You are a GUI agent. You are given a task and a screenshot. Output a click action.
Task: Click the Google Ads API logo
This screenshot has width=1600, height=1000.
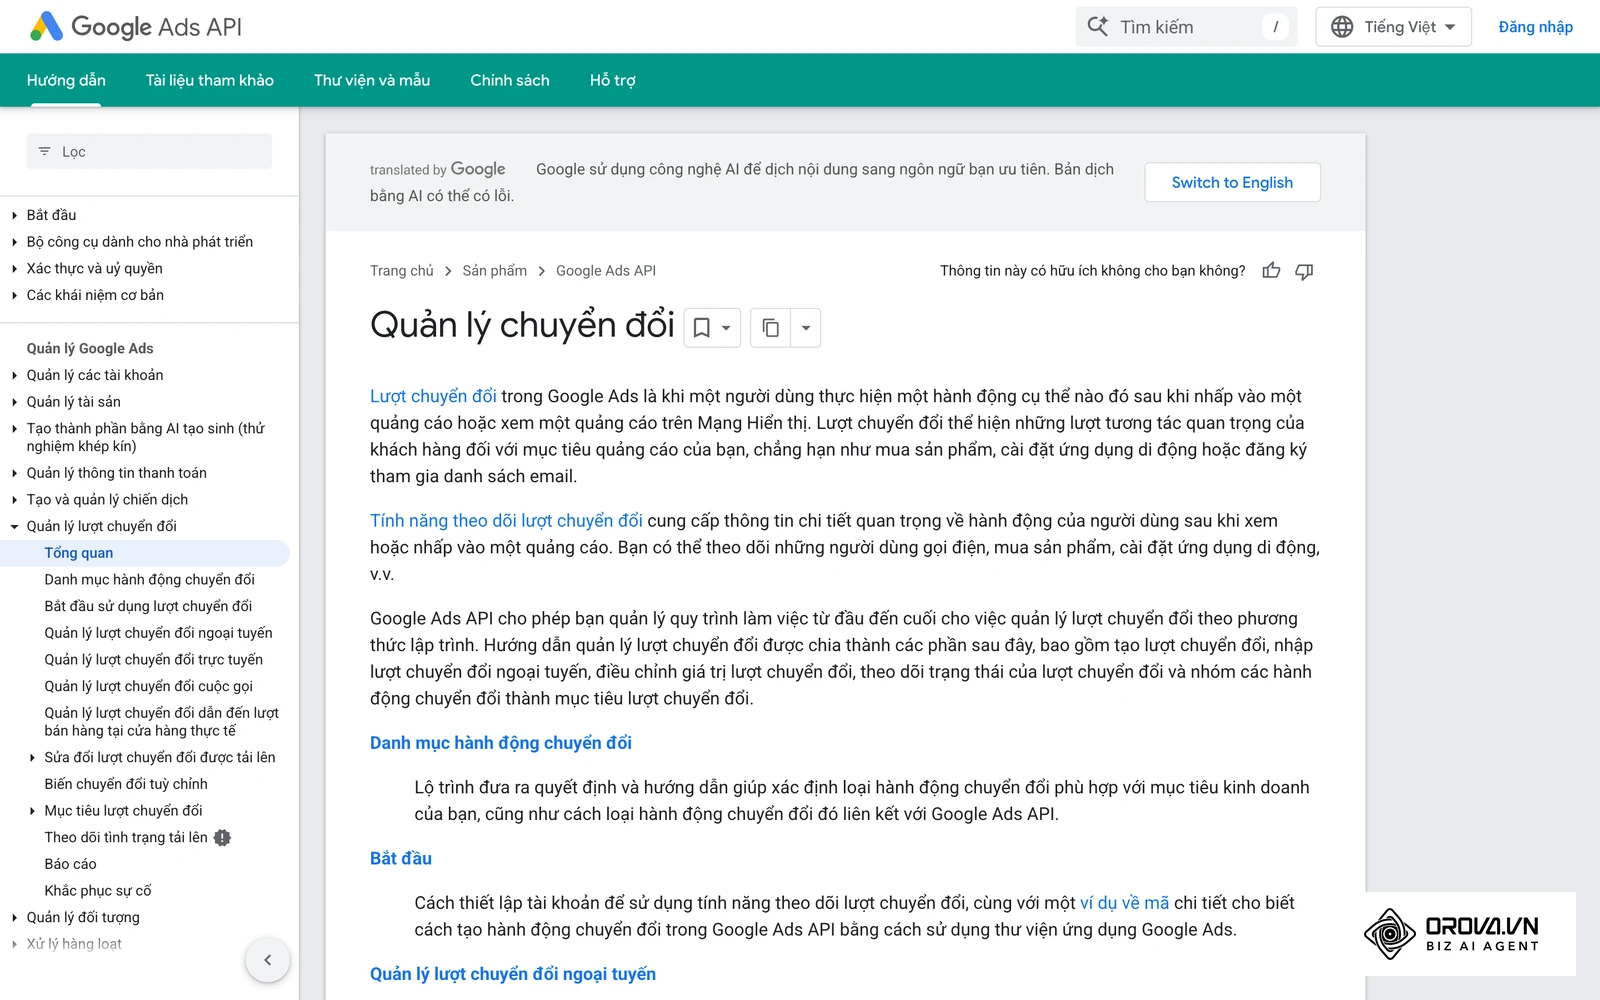coord(137,27)
